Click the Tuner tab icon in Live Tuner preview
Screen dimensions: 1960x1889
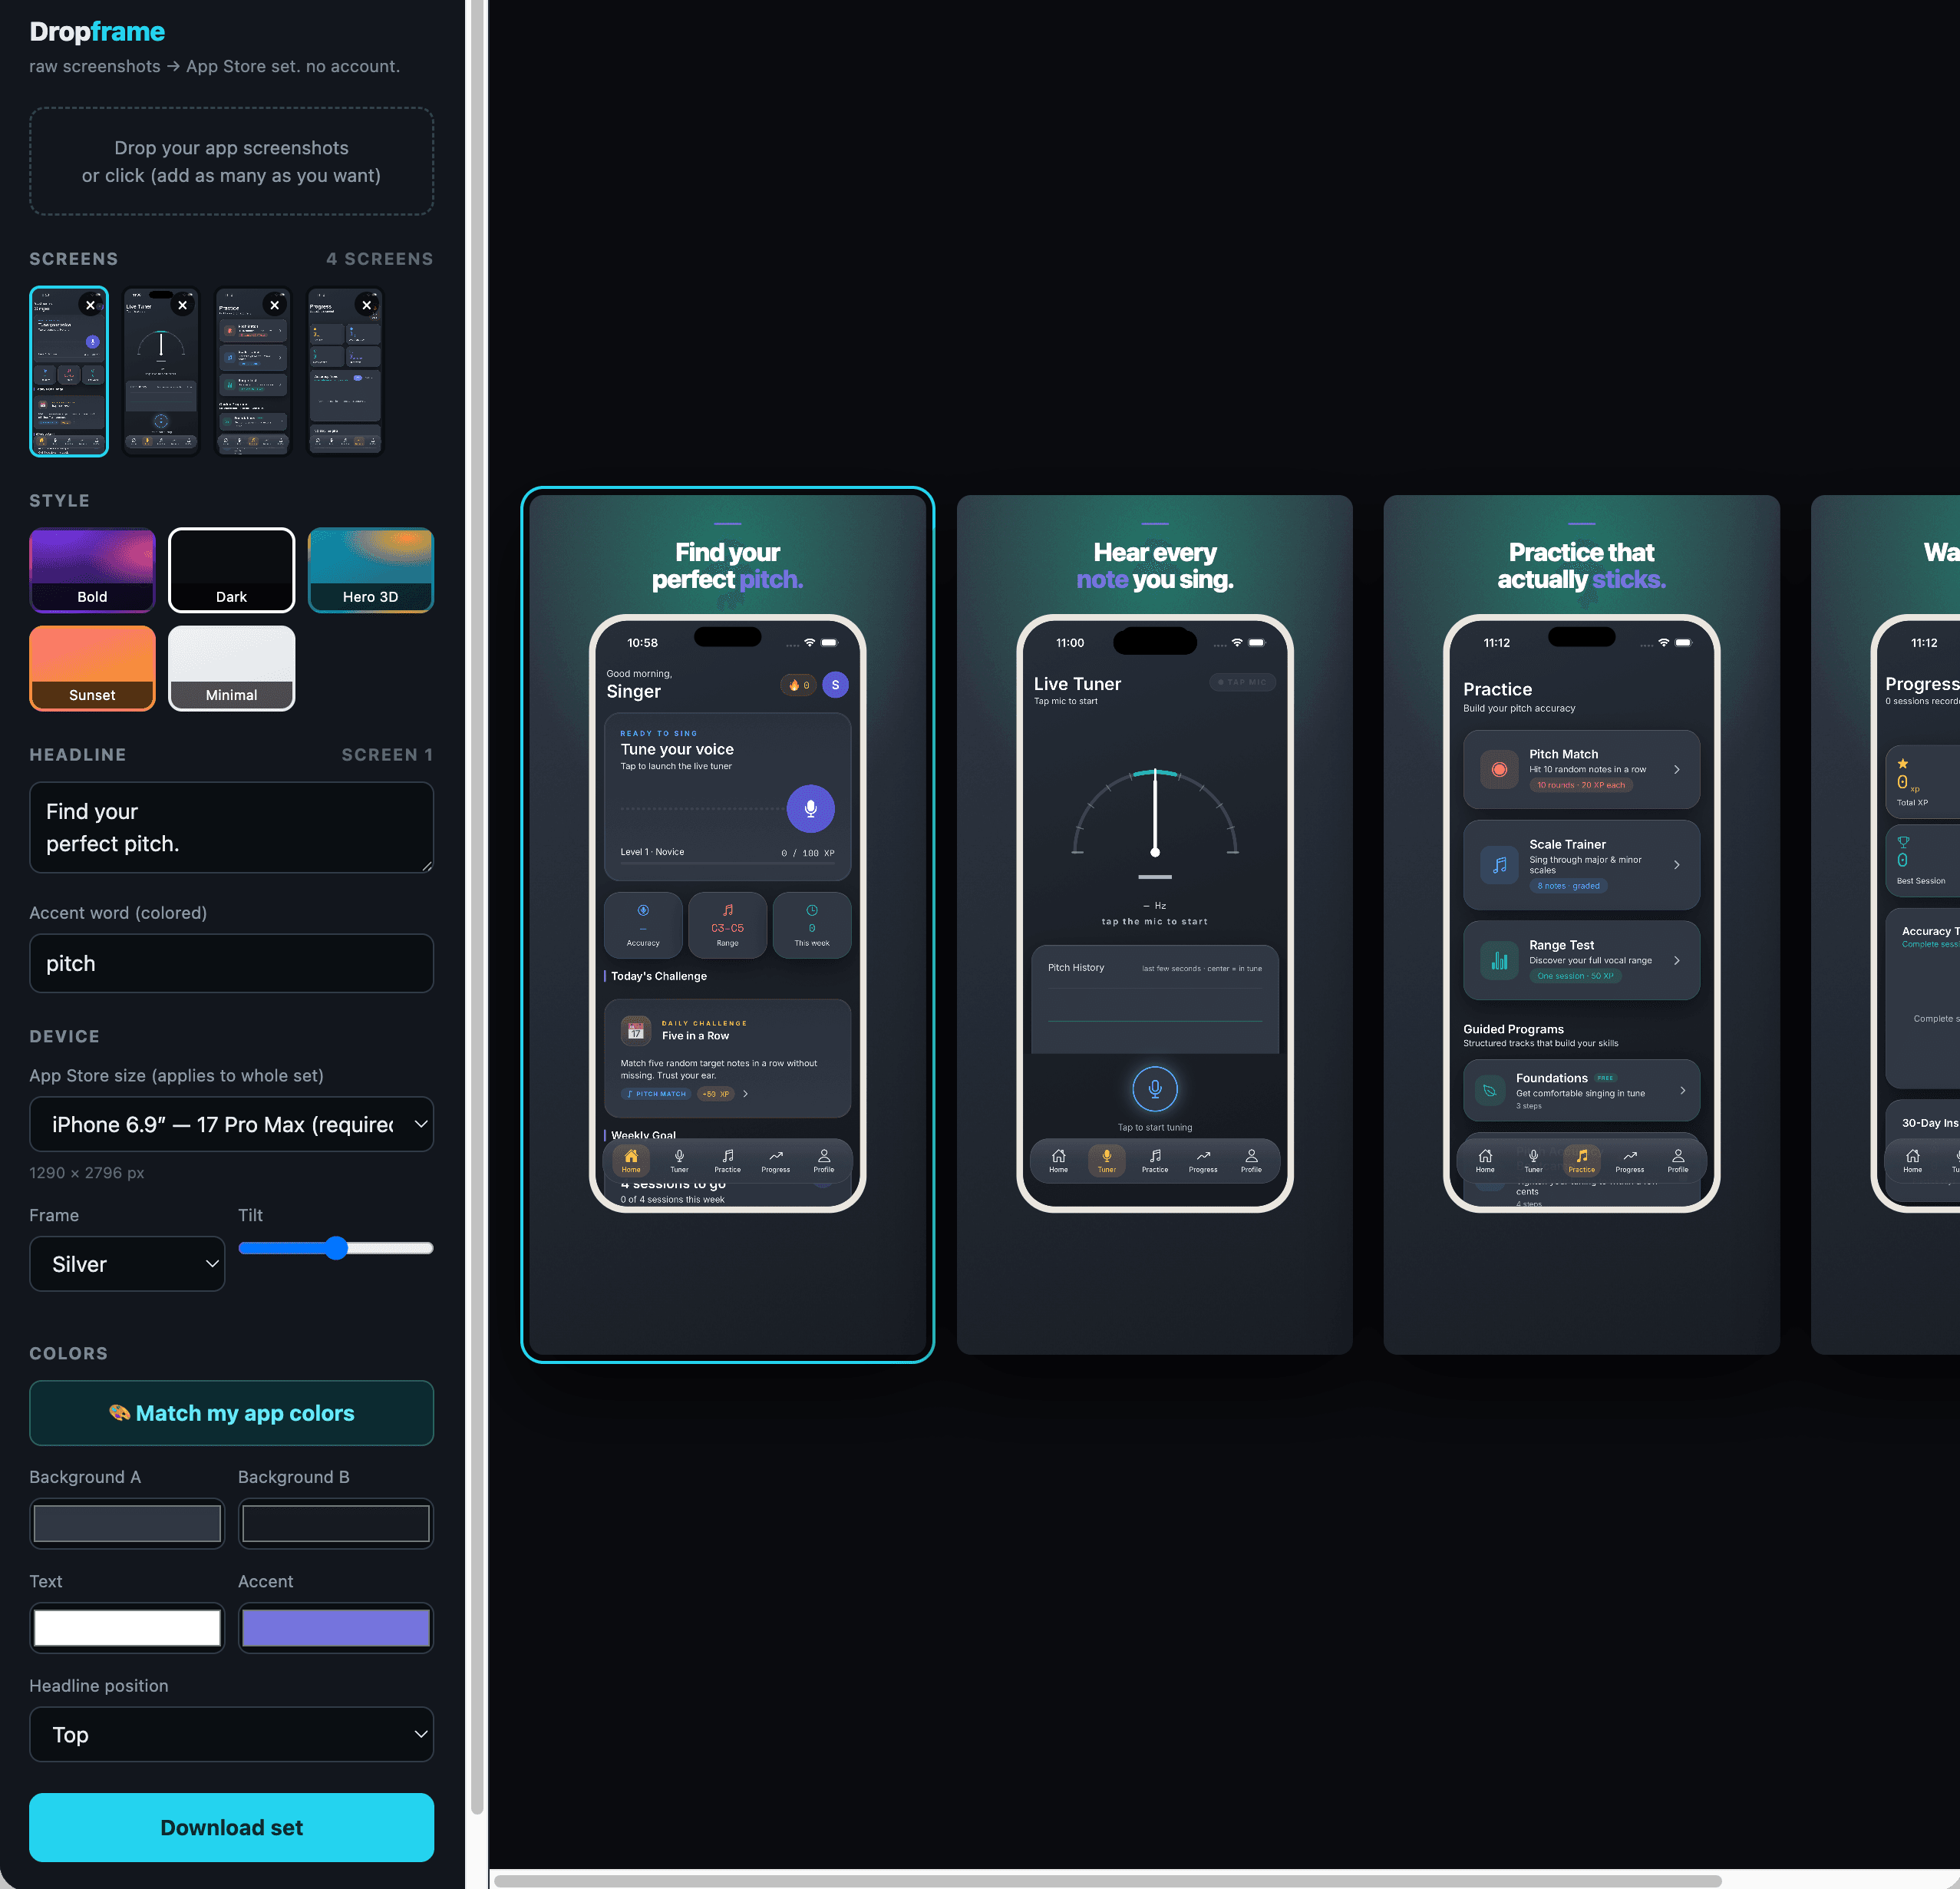pos(1107,1156)
